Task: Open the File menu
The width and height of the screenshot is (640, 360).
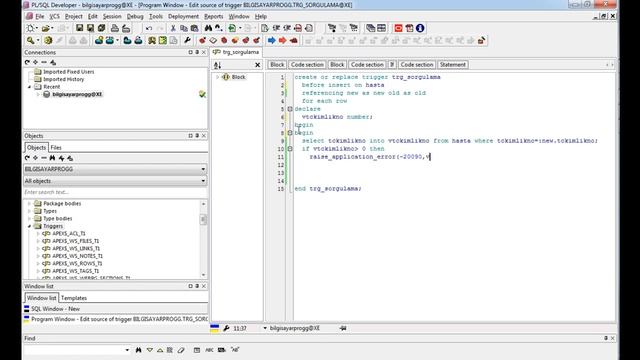Action: 40,16
